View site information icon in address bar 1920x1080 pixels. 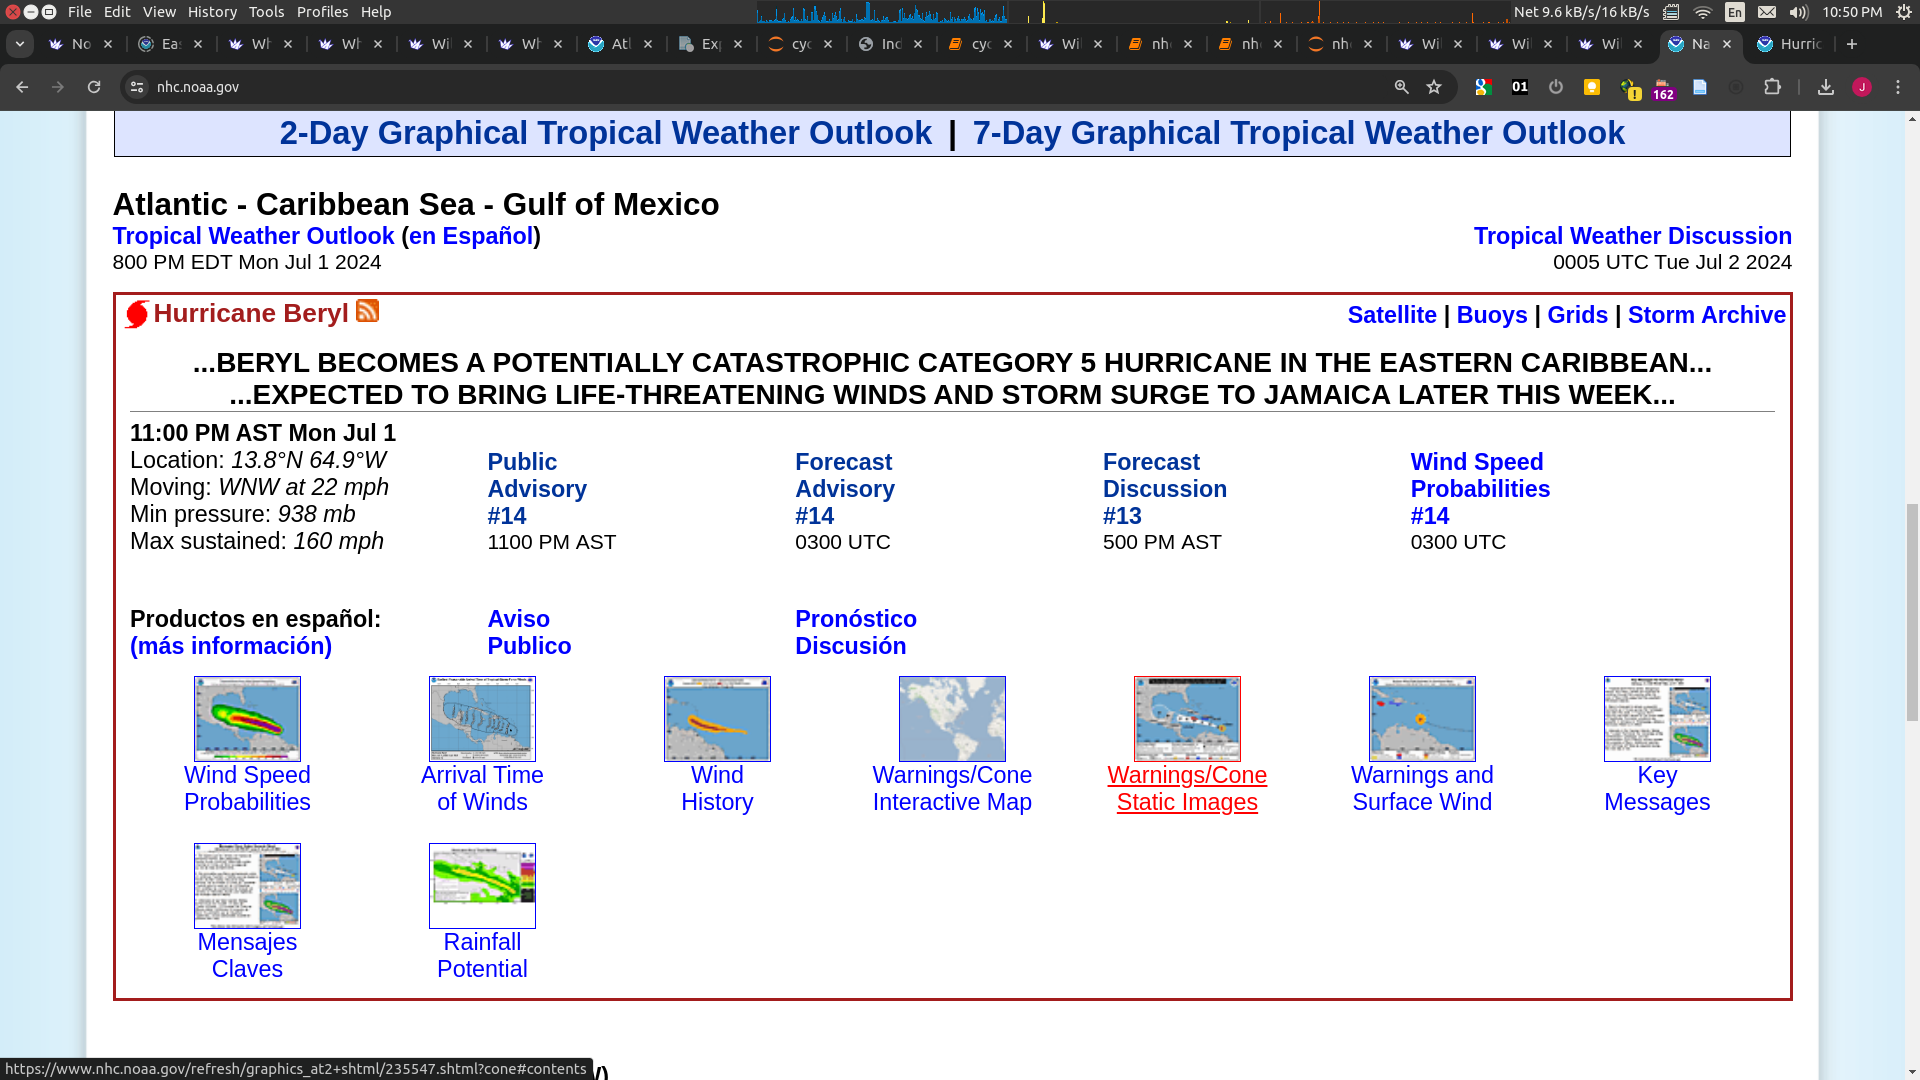pyautogui.click(x=137, y=87)
